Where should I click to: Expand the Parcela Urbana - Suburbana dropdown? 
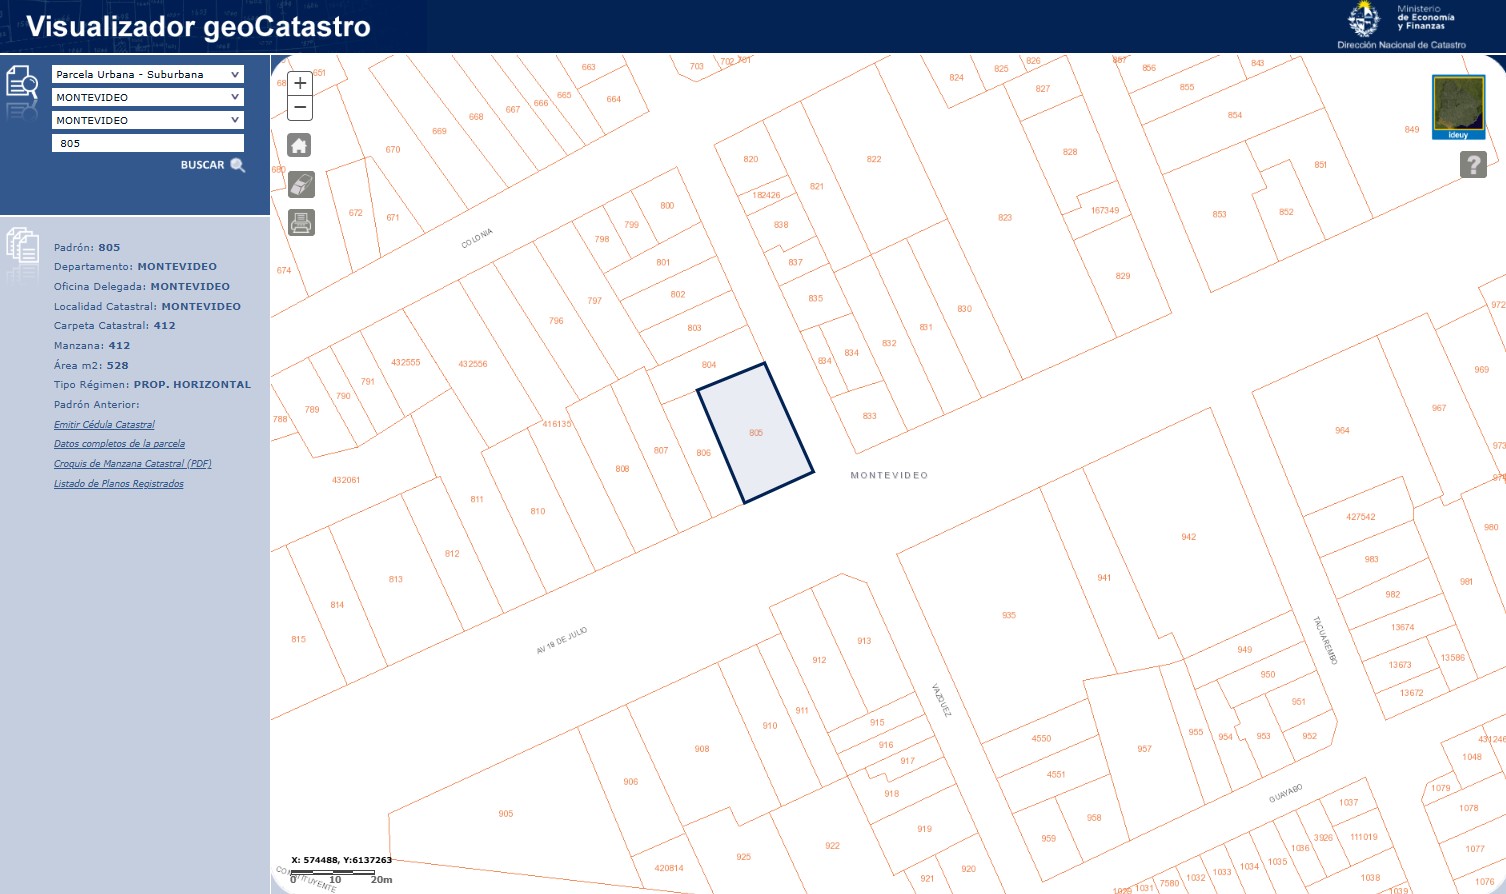(x=147, y=75)
